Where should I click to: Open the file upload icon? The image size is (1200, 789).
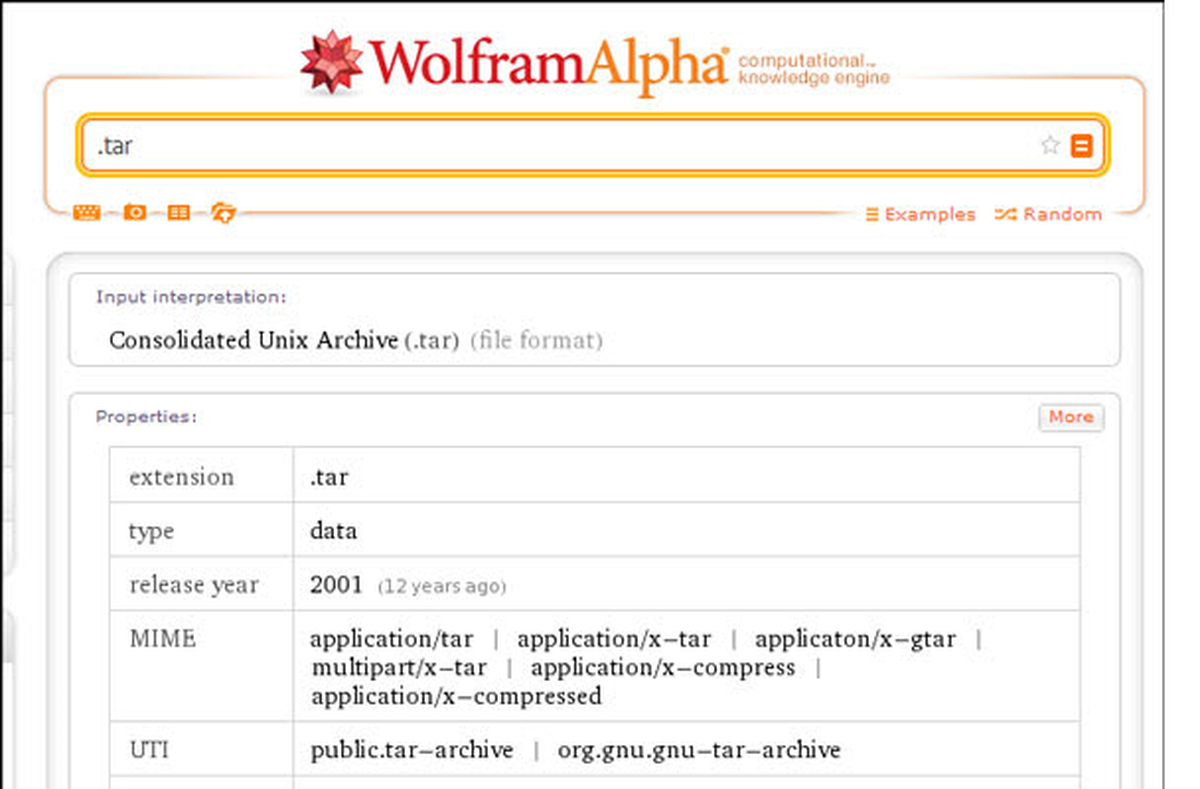pos(224,213)
